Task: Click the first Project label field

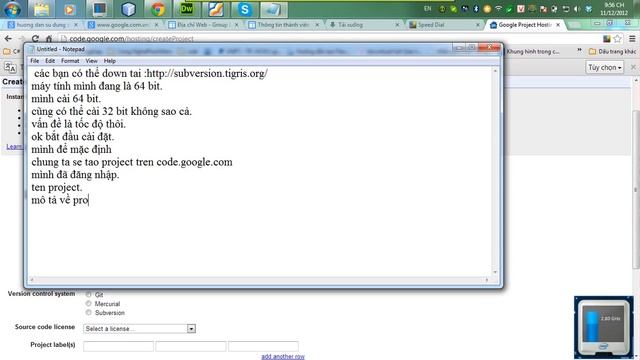Action: (x=118, y=346)
